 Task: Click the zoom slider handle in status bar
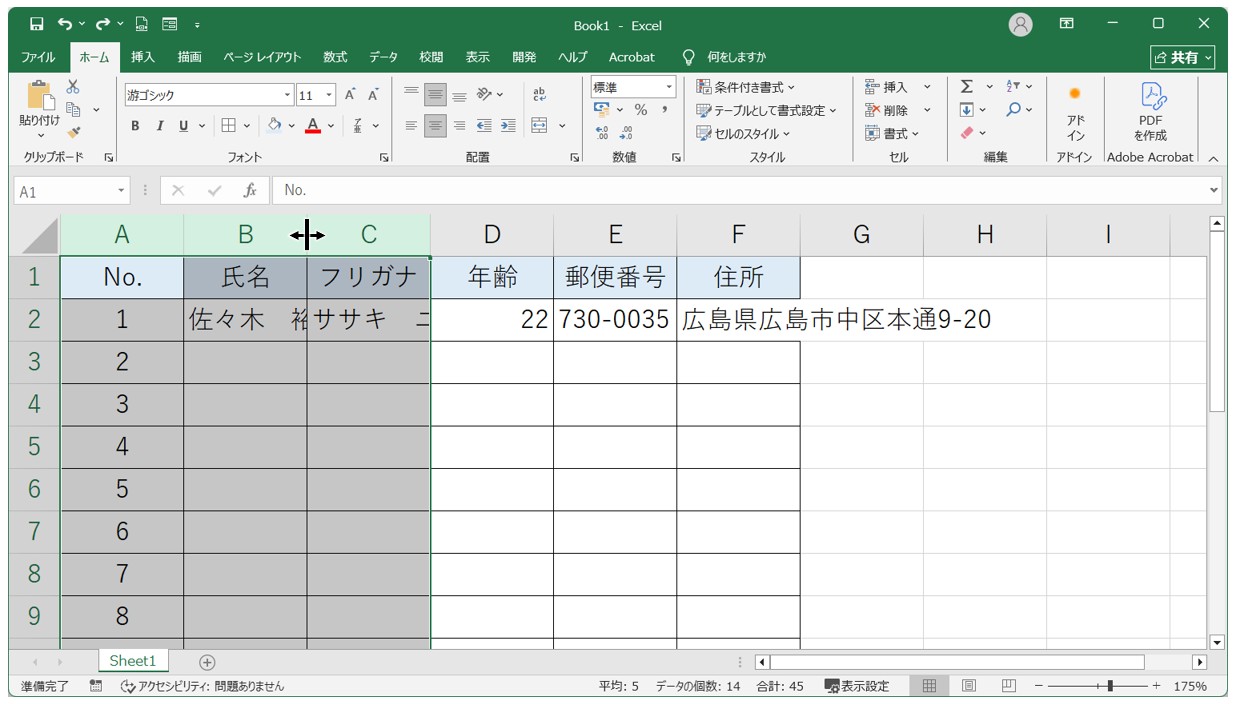(x=1110, y=686)
